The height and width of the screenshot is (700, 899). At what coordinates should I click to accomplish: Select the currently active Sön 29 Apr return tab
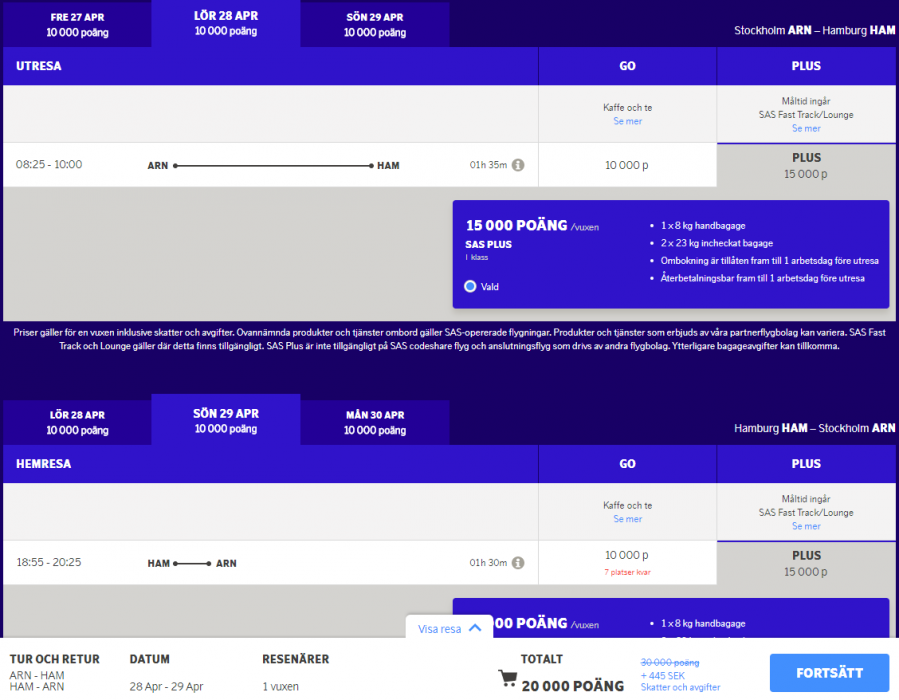pyautogui.click(x=225, y=420)
